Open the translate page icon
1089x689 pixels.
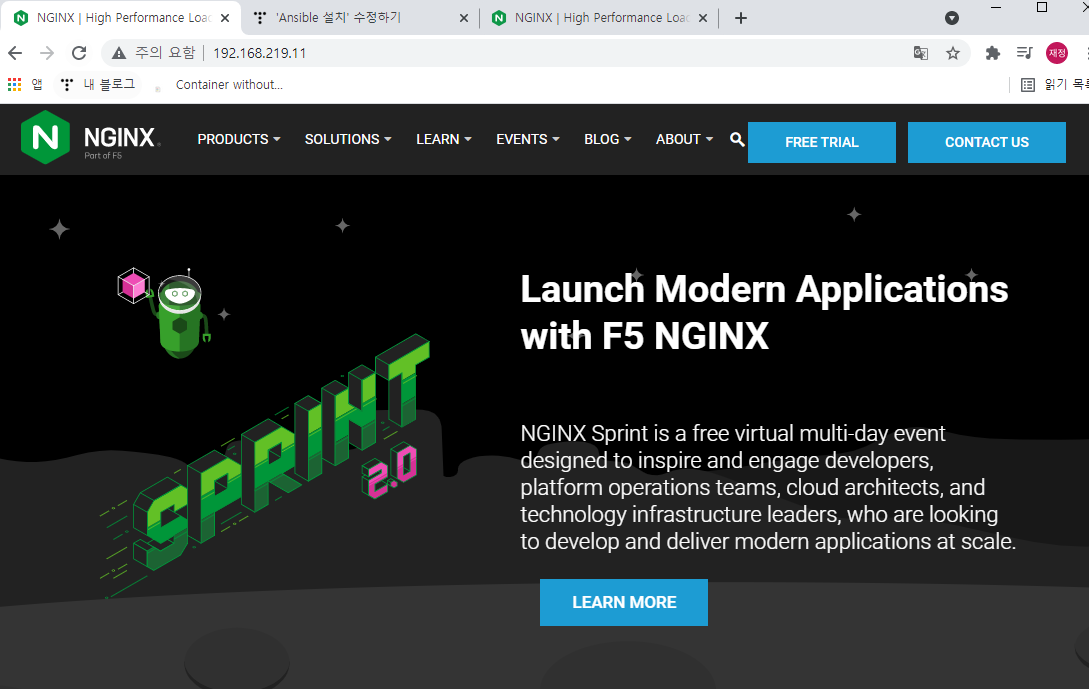coord(921,53)
